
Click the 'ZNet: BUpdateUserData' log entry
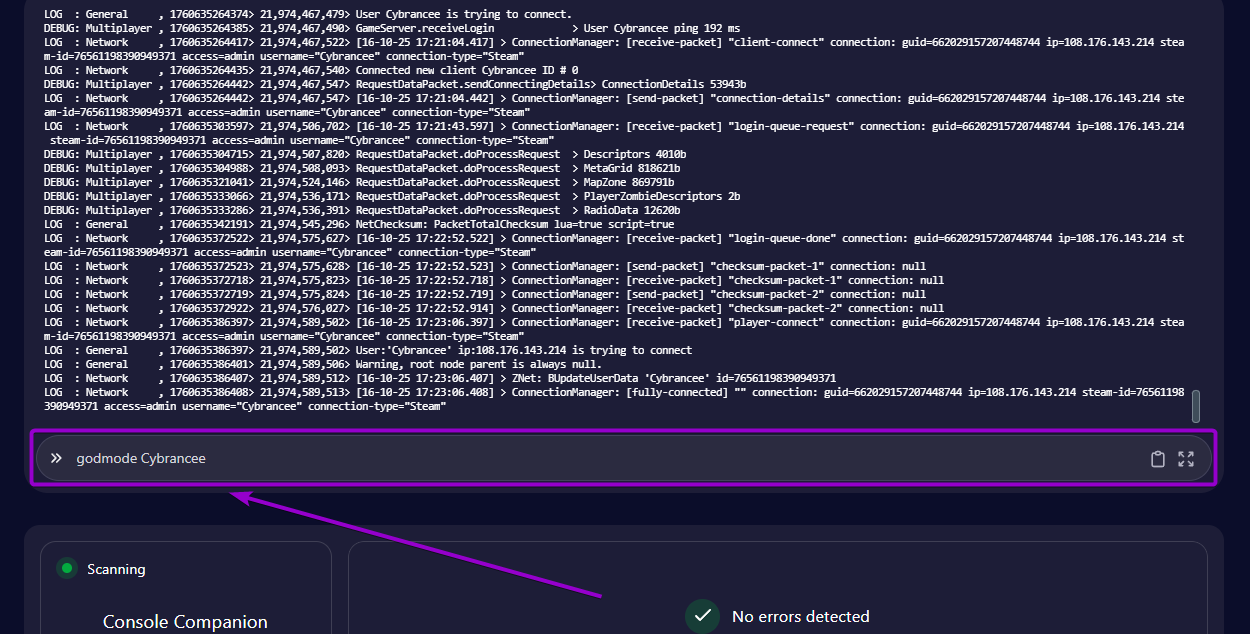tap(674, 378)
